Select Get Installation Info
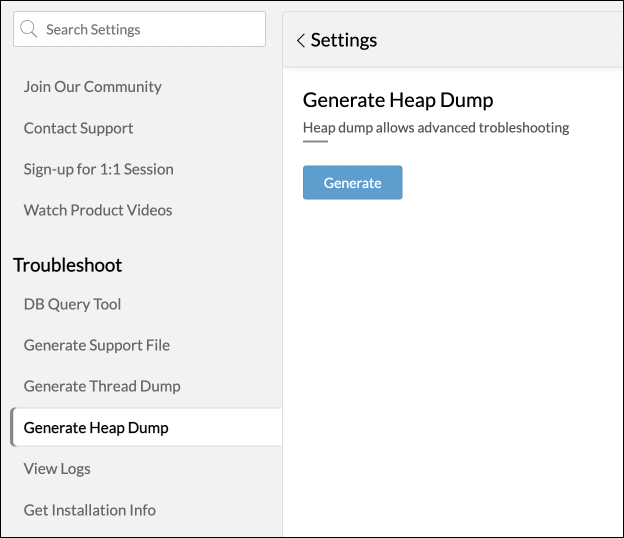The height and width of the screenshot is (538, 624). [x=90, y=510]
